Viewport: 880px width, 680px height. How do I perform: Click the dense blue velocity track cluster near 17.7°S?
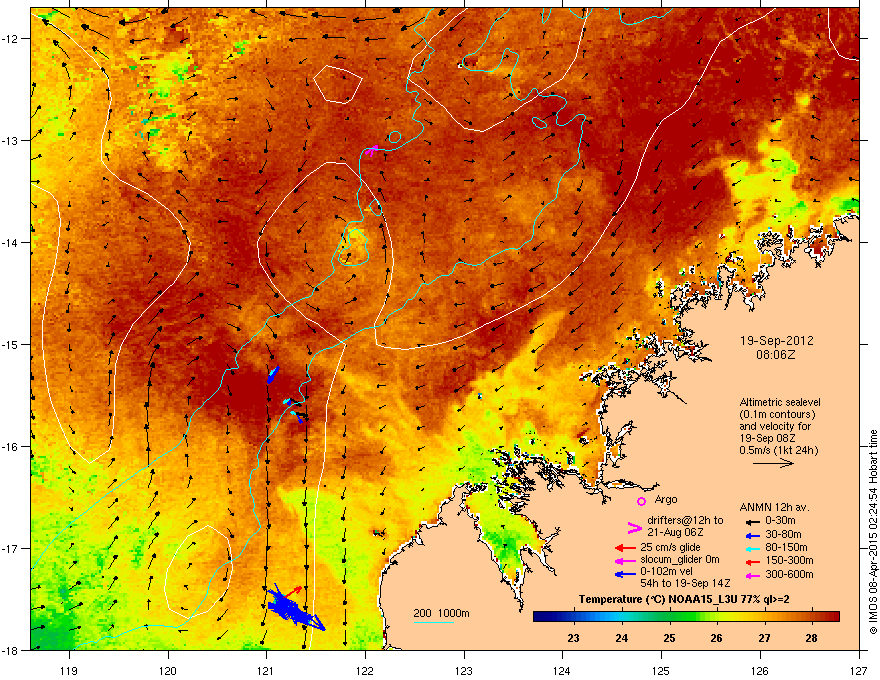coord(293,608)
